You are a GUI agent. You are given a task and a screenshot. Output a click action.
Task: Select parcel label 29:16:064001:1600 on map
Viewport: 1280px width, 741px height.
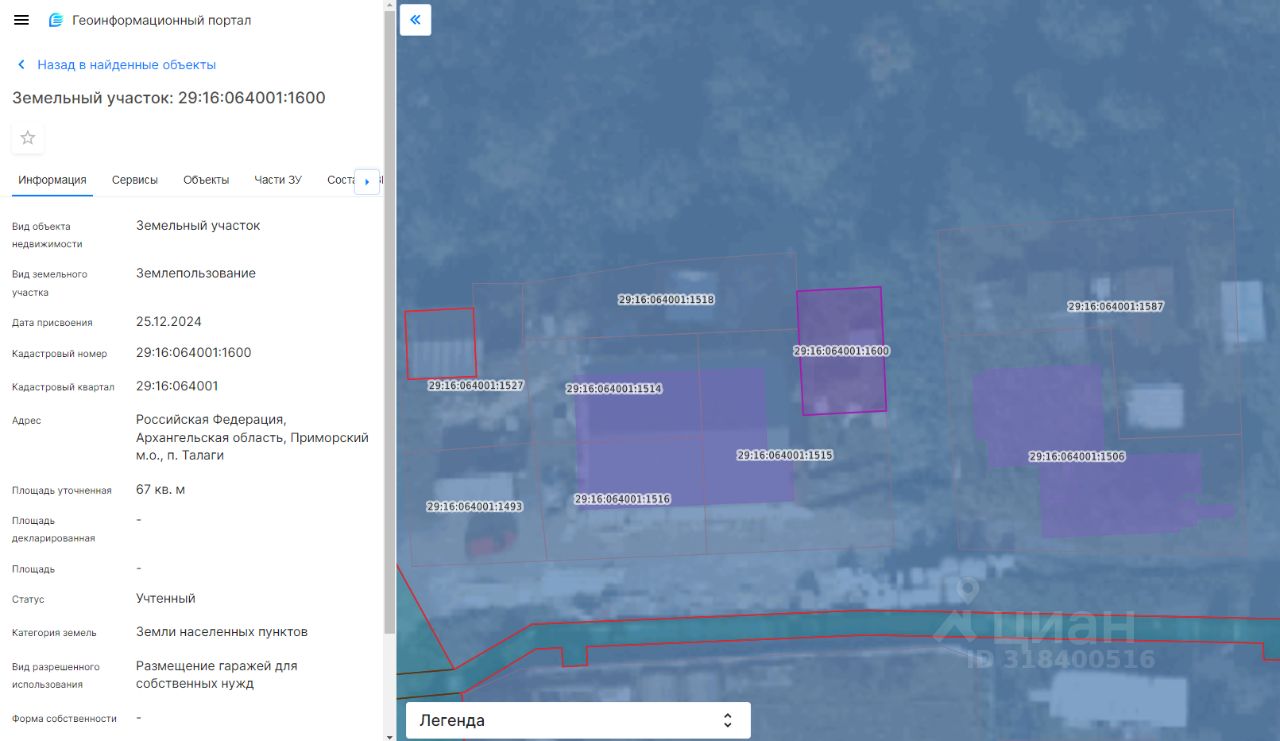click(841, 351)
